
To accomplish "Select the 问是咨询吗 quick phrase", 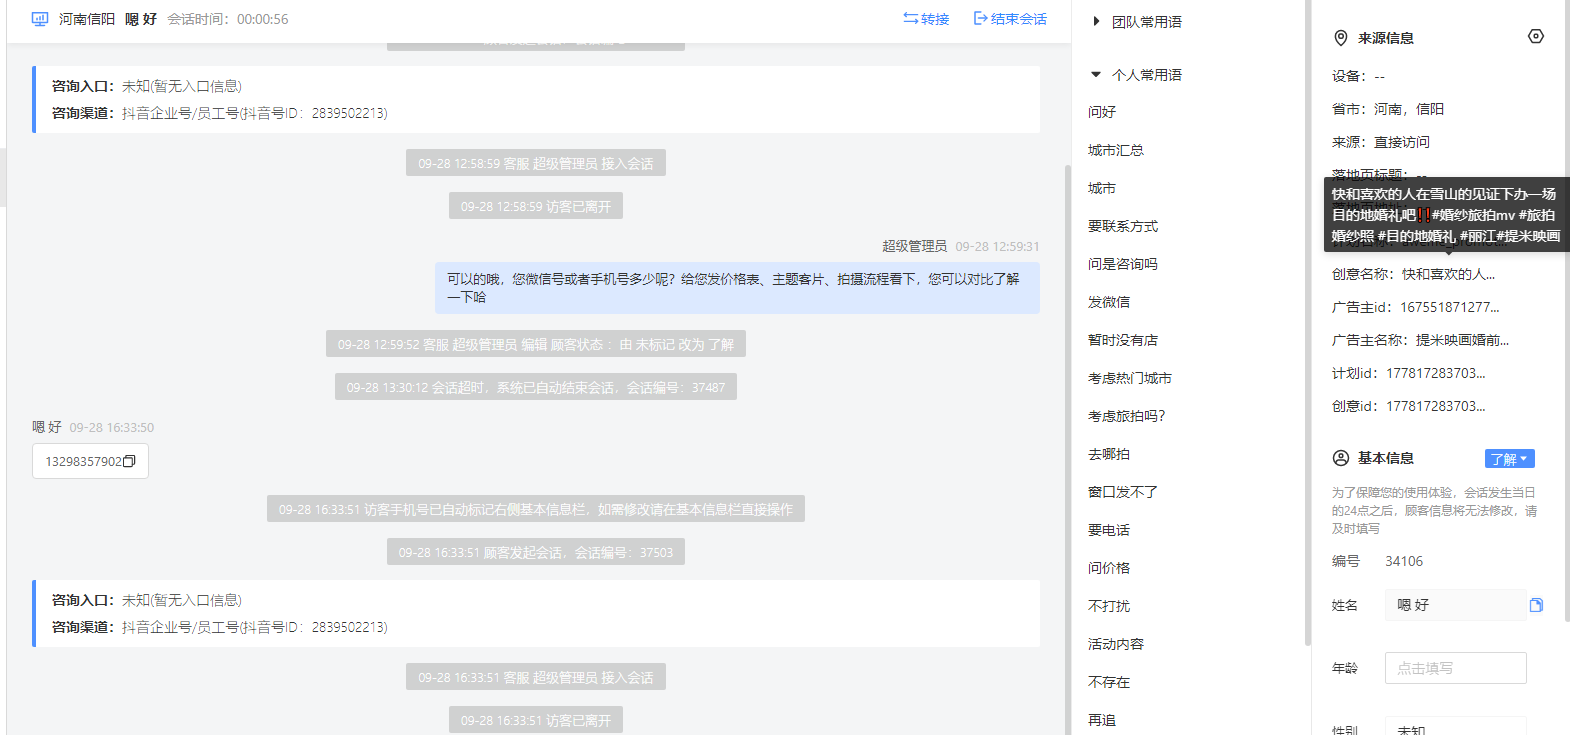I will tap(1123, 264).
